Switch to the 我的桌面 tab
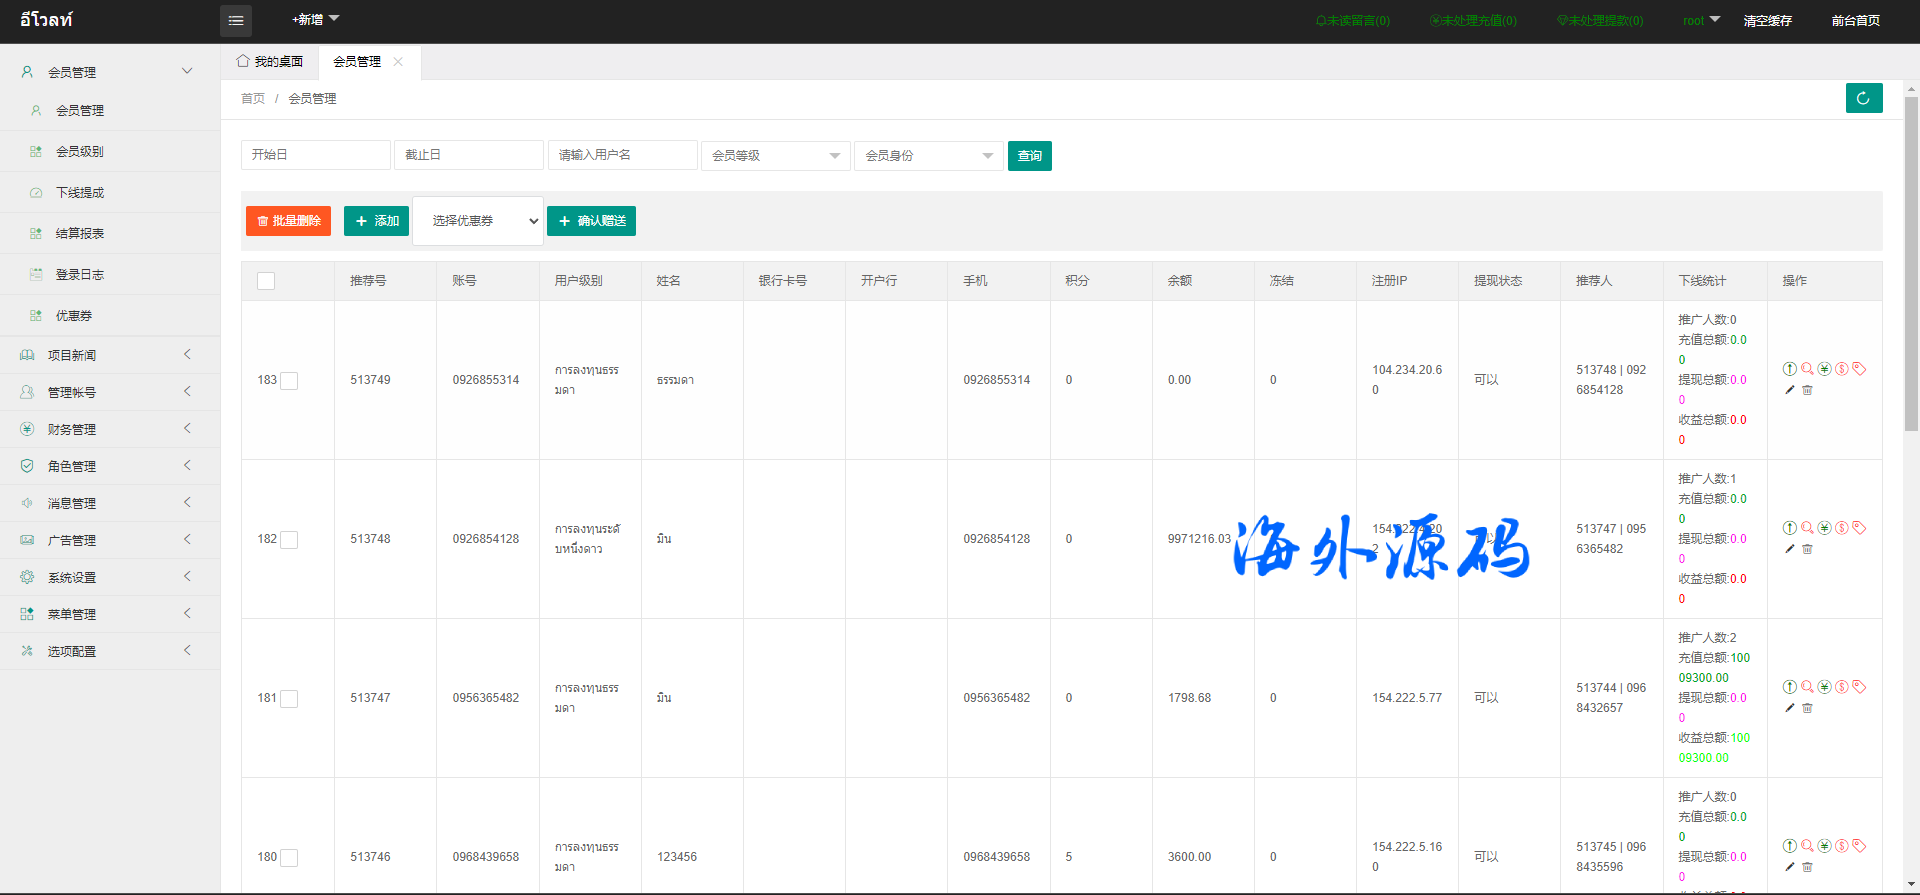1920x895 pixels. tap(270, 62)
